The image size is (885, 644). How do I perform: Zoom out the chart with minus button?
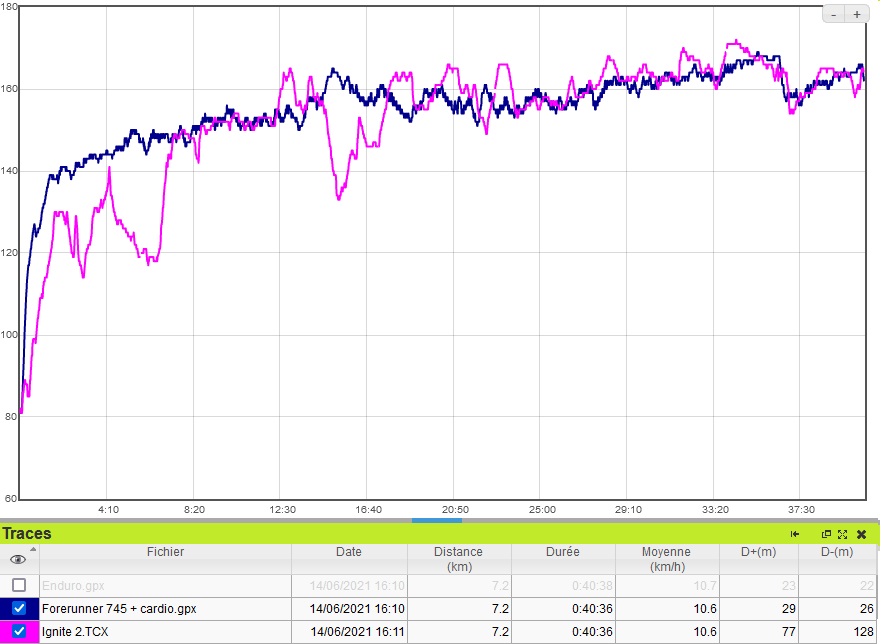tap(835, 14)
